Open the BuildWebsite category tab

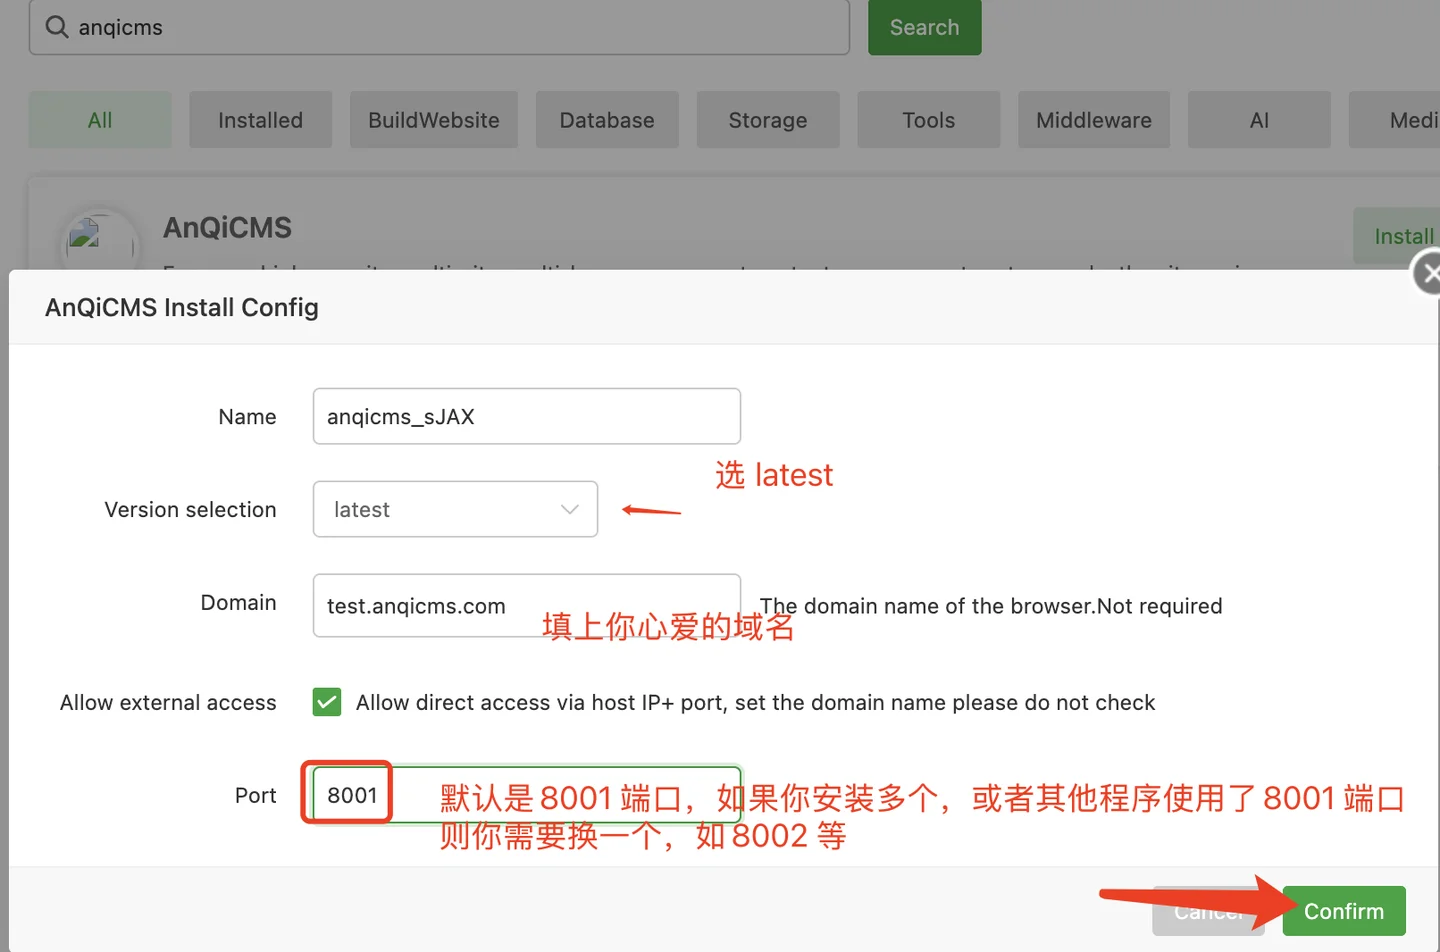pos(434,120)
